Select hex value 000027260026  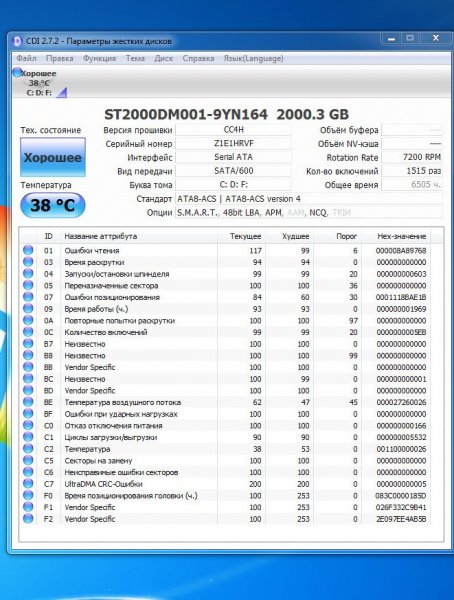coord(401,402)
